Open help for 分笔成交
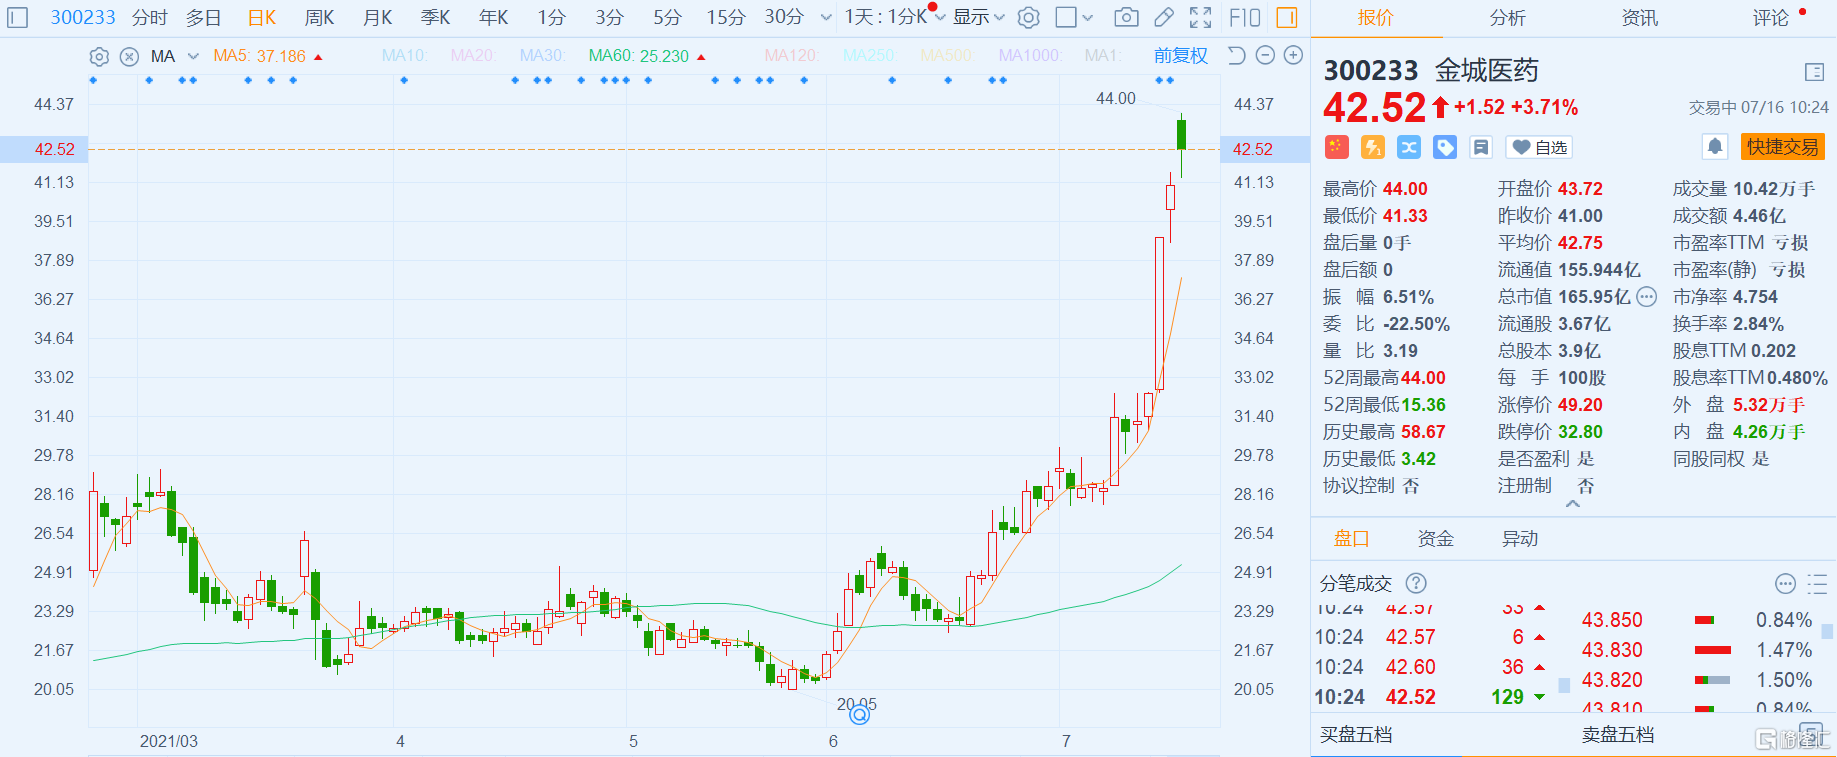 (x=1416, y=583)
